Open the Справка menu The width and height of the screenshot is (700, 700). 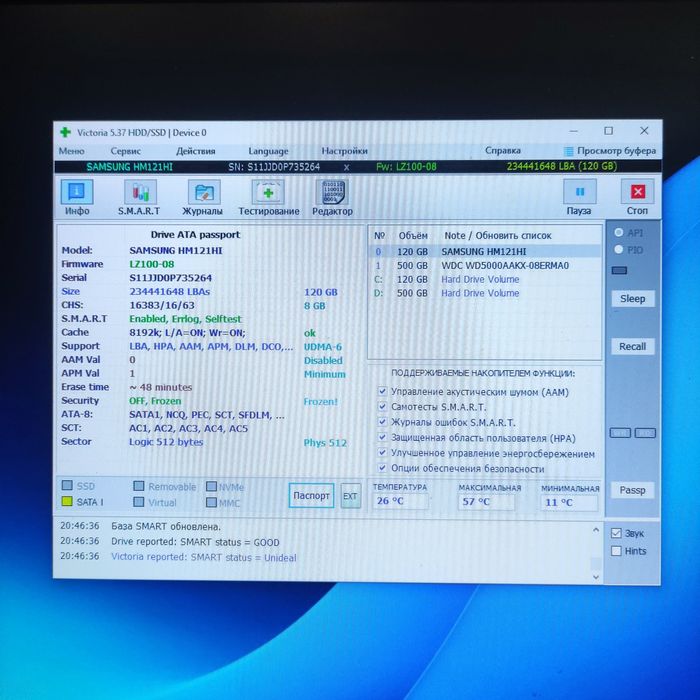coord(503,150)
